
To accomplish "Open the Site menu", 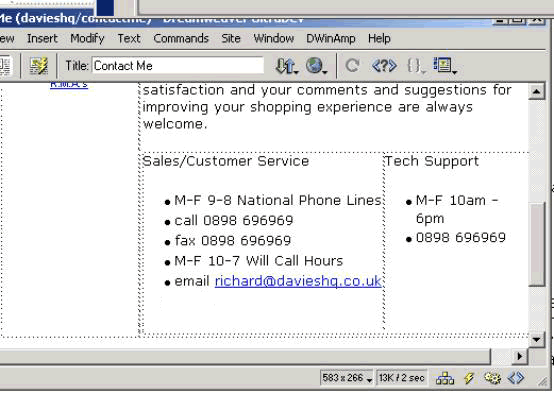I will 231,38.
